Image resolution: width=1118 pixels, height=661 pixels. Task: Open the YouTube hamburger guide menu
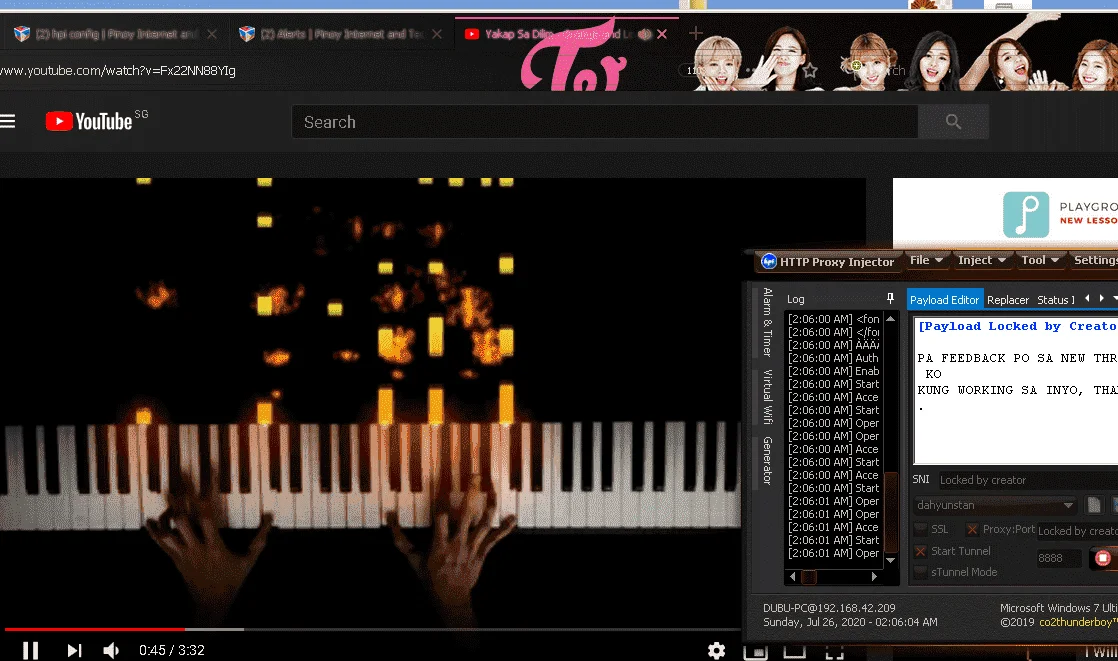pyautogui.click(x=7, y=121)
